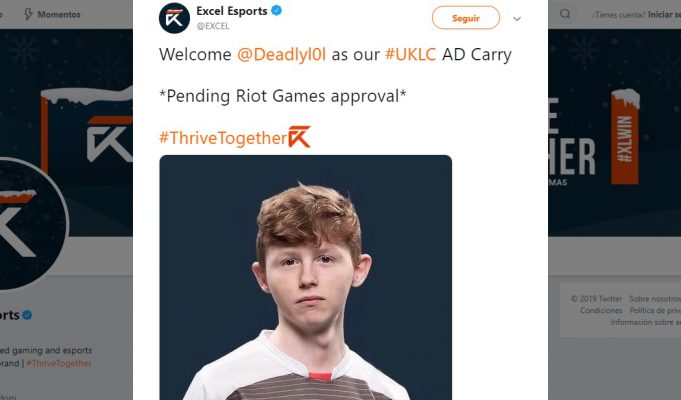Click the lightning bolt Momentos icon
681x400 pixels.
[28, 14]
